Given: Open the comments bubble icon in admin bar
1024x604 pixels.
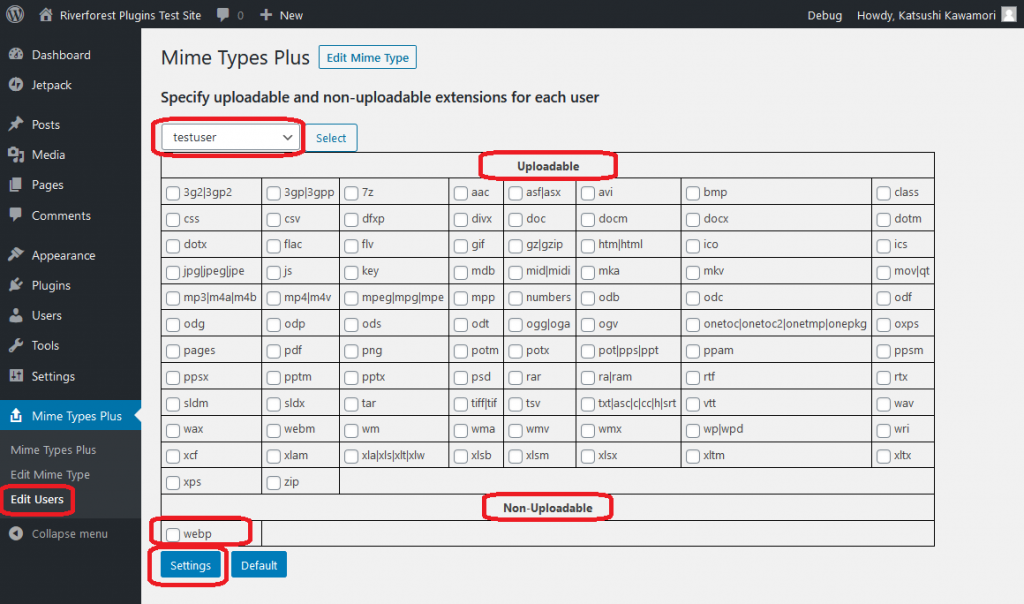Looking at the screenshot, I should tap(223, 15).
